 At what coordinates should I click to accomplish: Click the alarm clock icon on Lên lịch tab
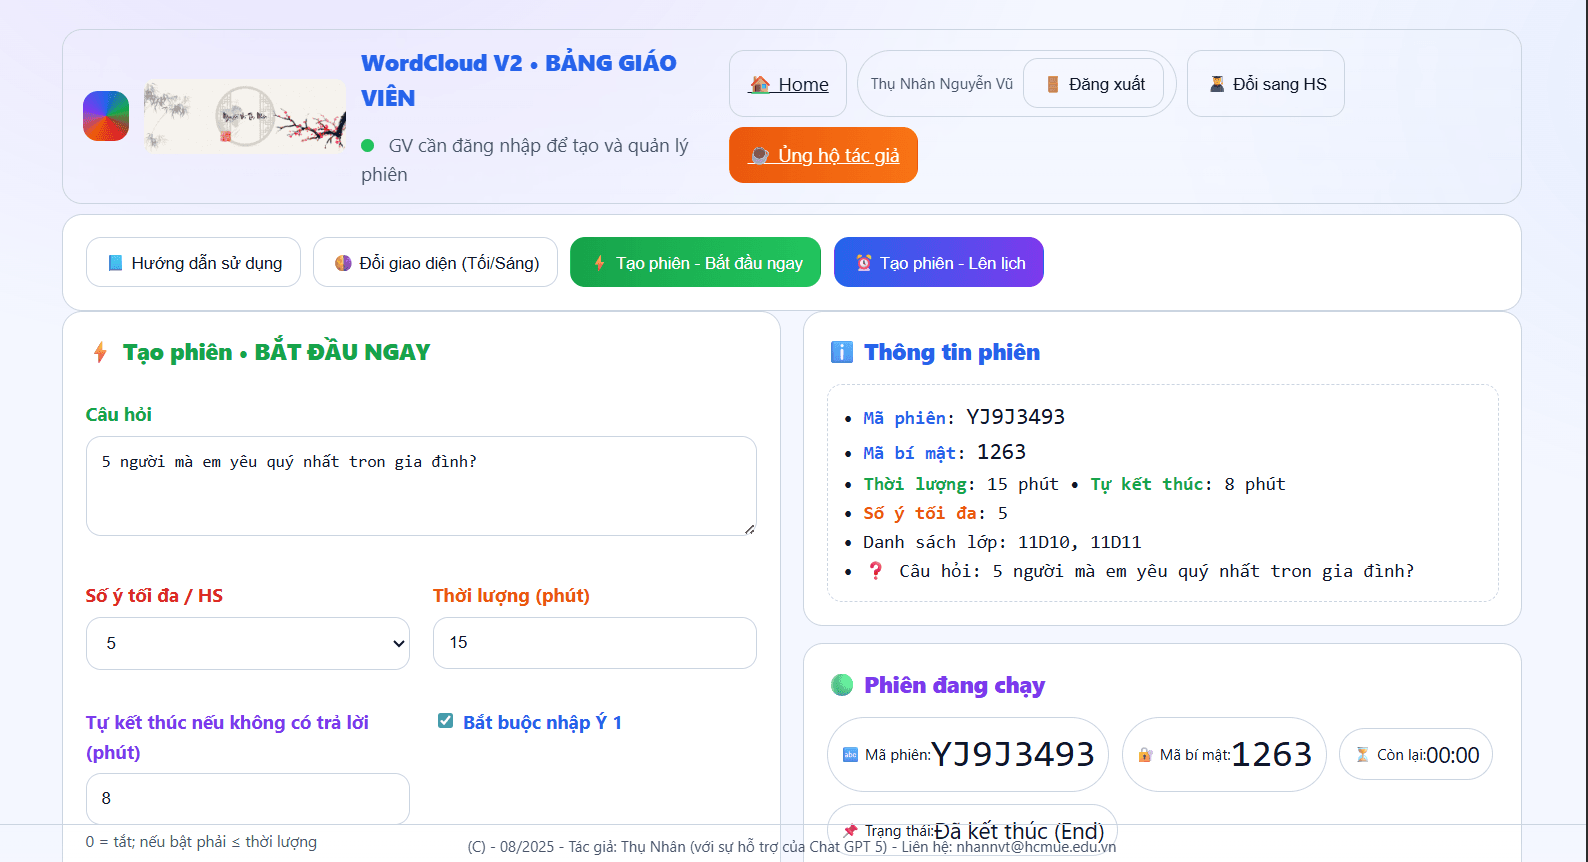pyautogui.click(x=864, y=263)
